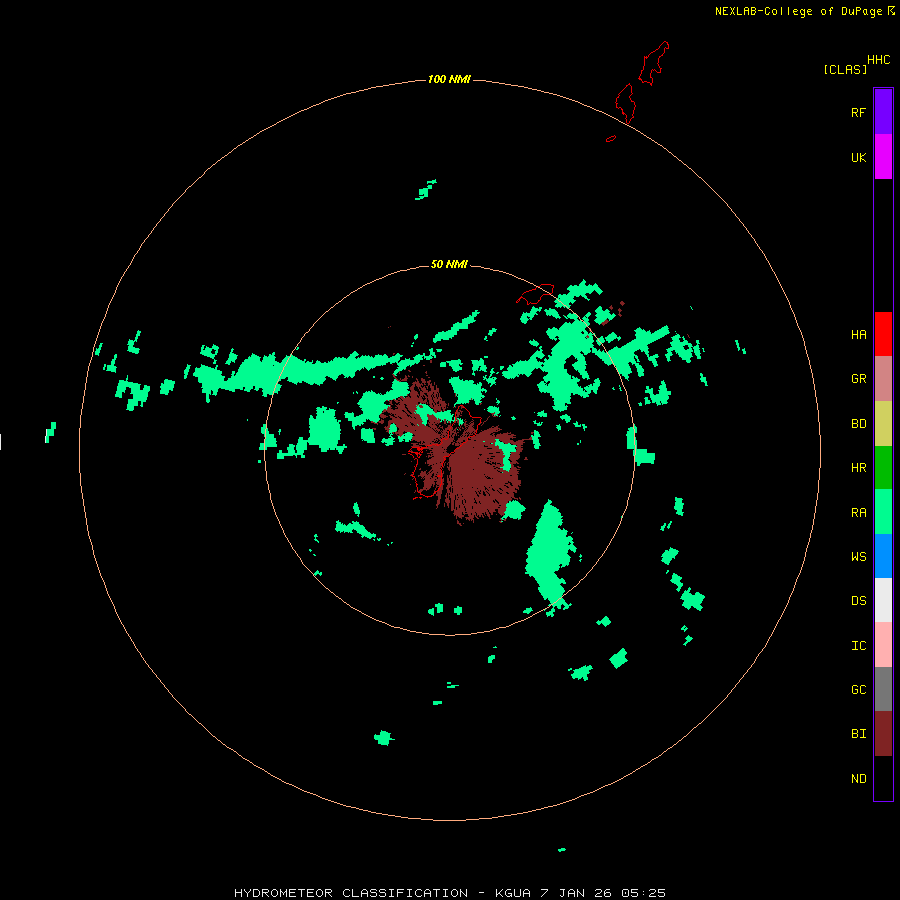Click the BD legend label

(x=858, y=424)
